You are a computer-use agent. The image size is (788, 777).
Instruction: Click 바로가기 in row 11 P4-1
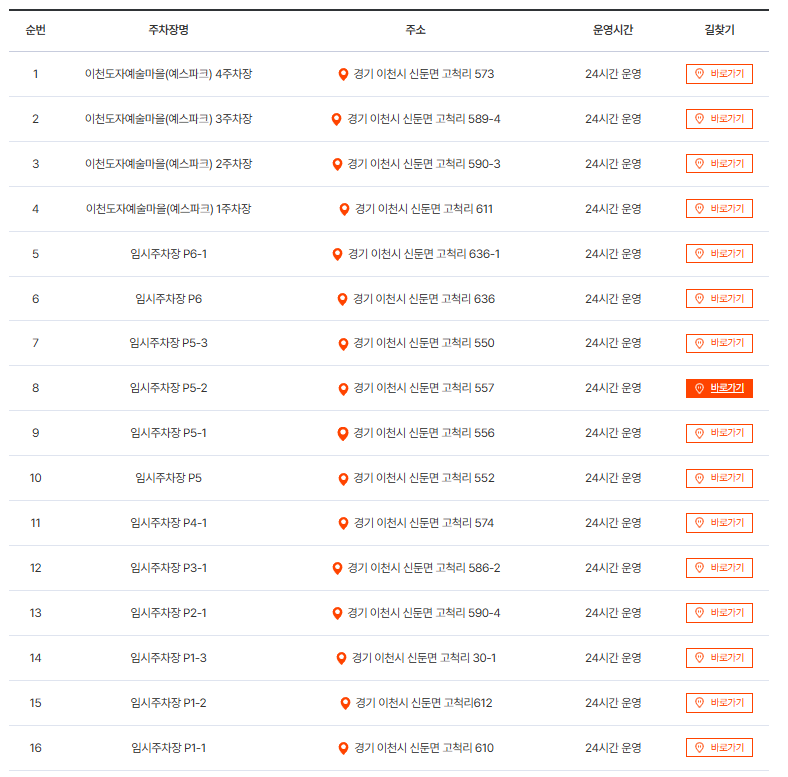pos(719,523)
